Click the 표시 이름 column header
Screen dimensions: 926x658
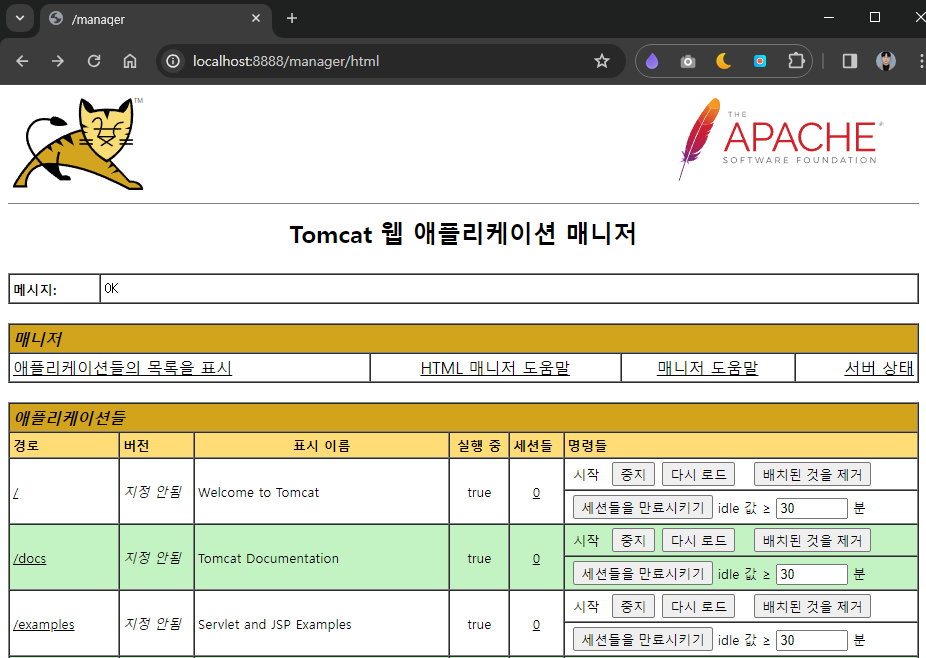pos(322,446)
